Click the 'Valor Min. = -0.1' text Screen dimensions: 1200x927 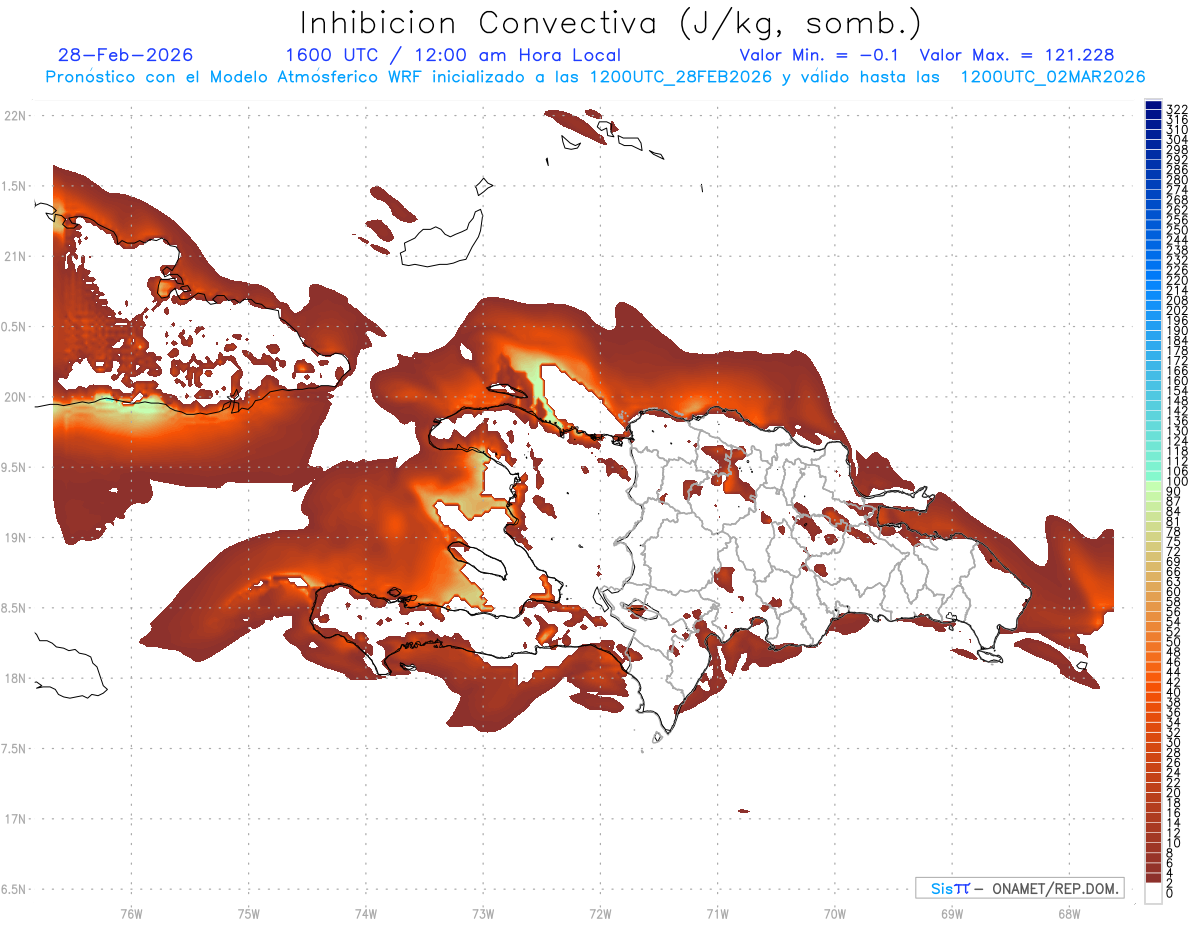point(820,55)
